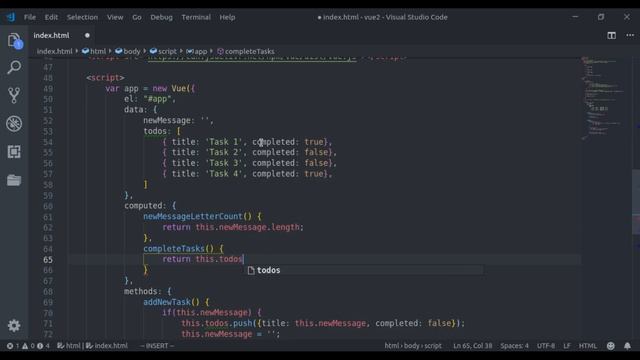Change language mode HTML
This screenshot has width=640, height=360.
click(588, 346)
